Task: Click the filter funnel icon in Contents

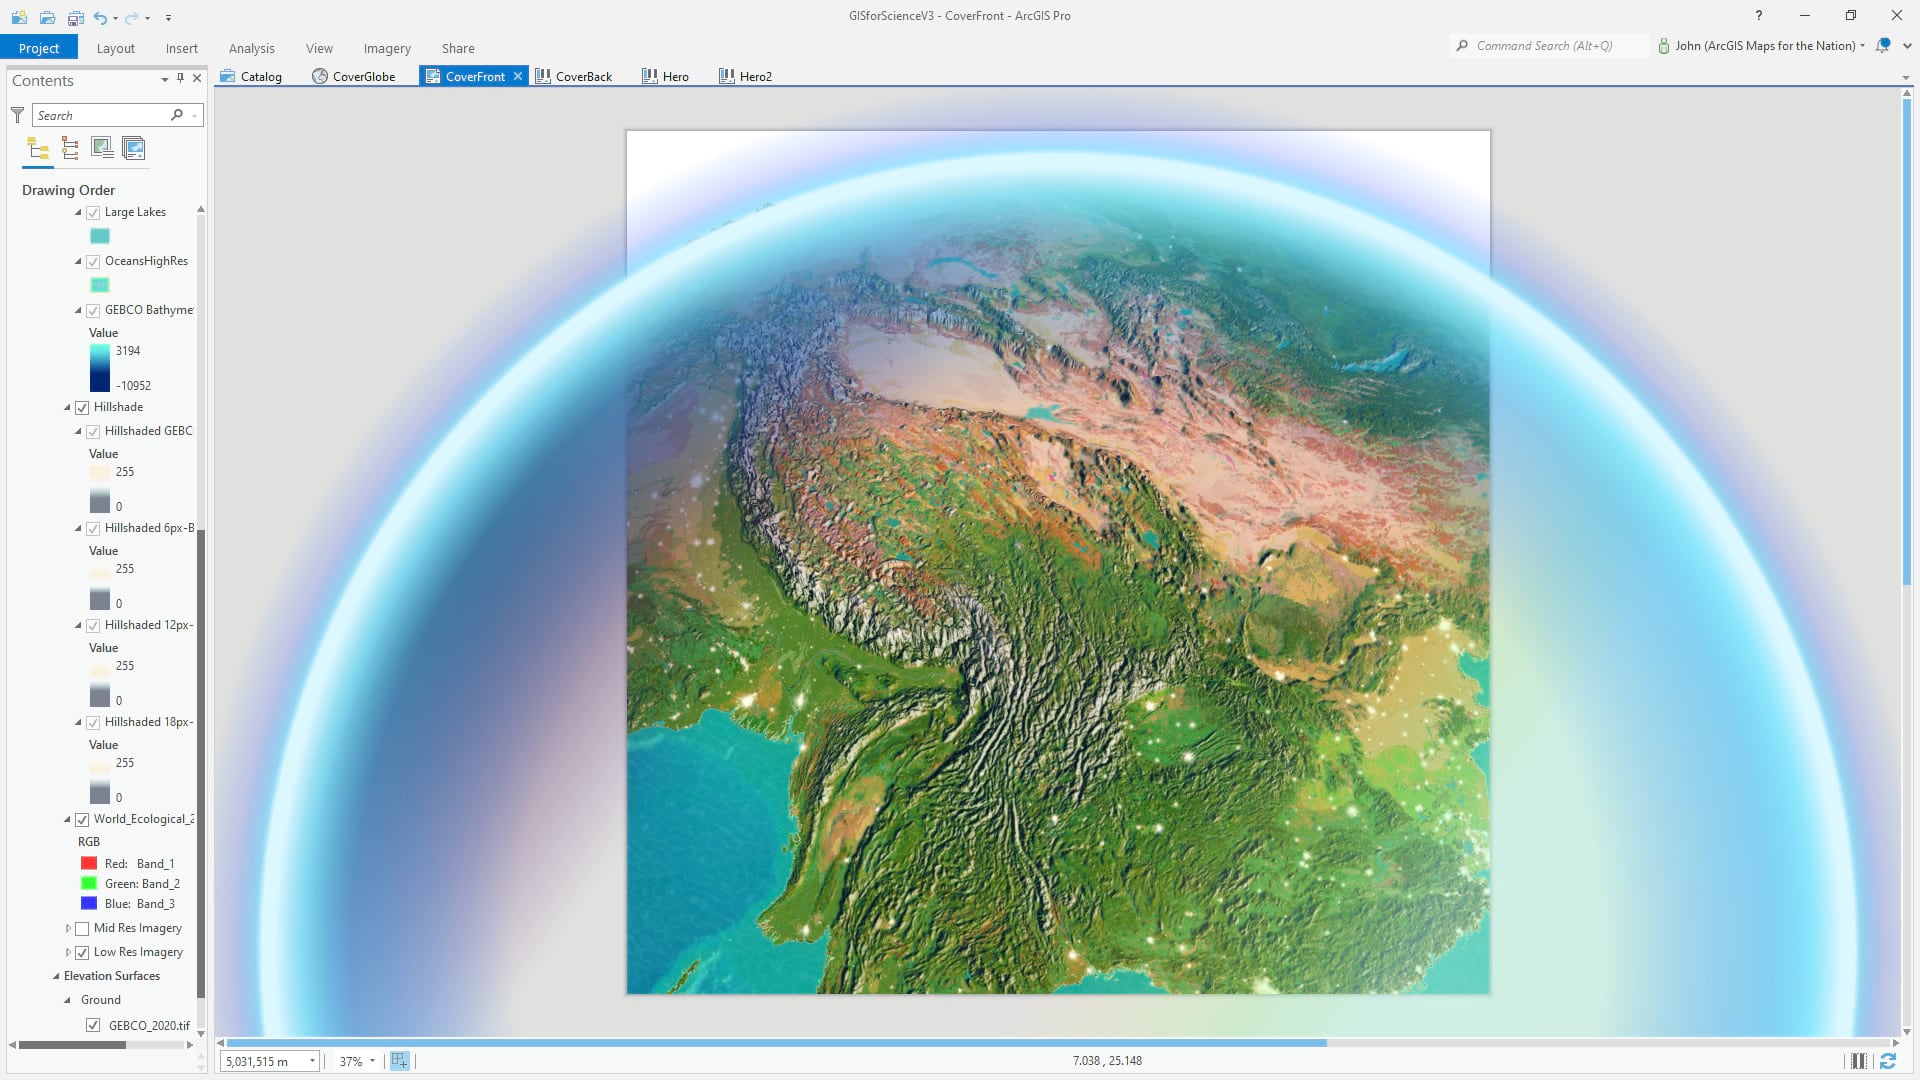Action: click(17, 115)
